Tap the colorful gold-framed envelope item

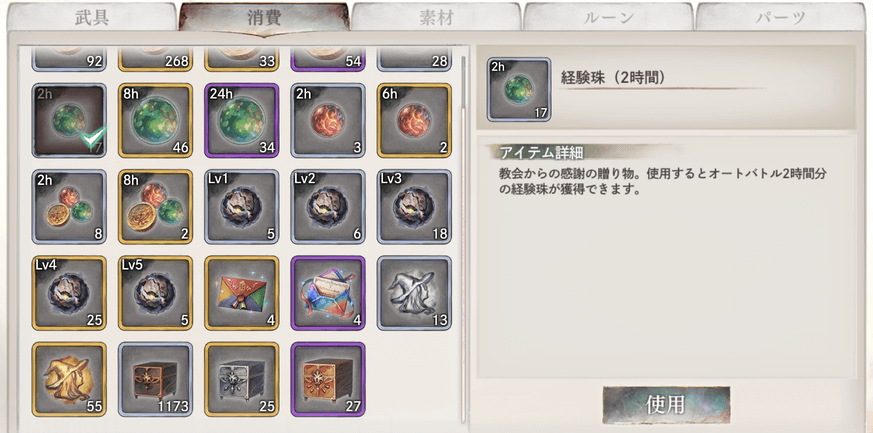tap(242, 293)
